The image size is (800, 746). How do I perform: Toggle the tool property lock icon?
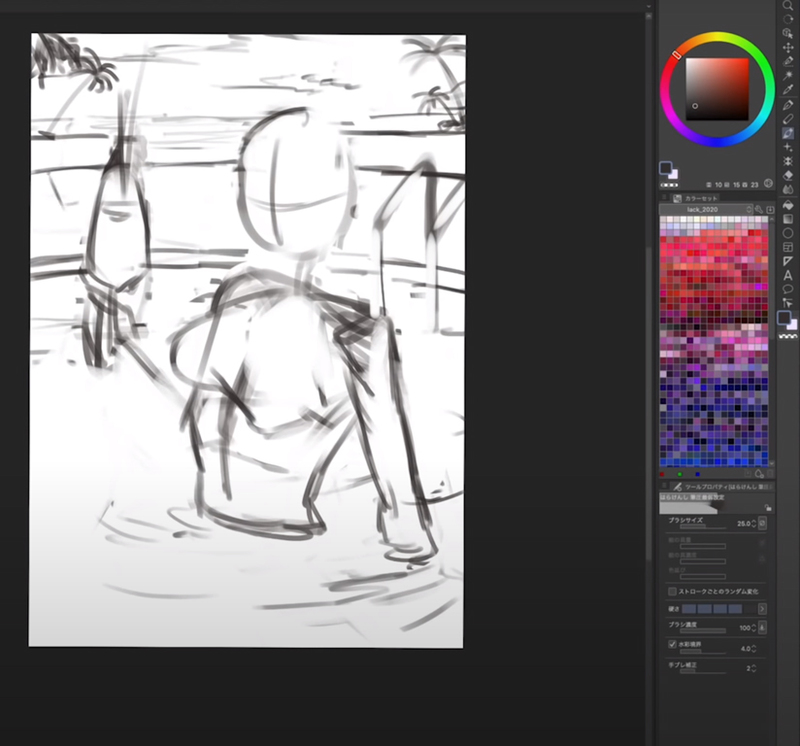pos(767,508)
